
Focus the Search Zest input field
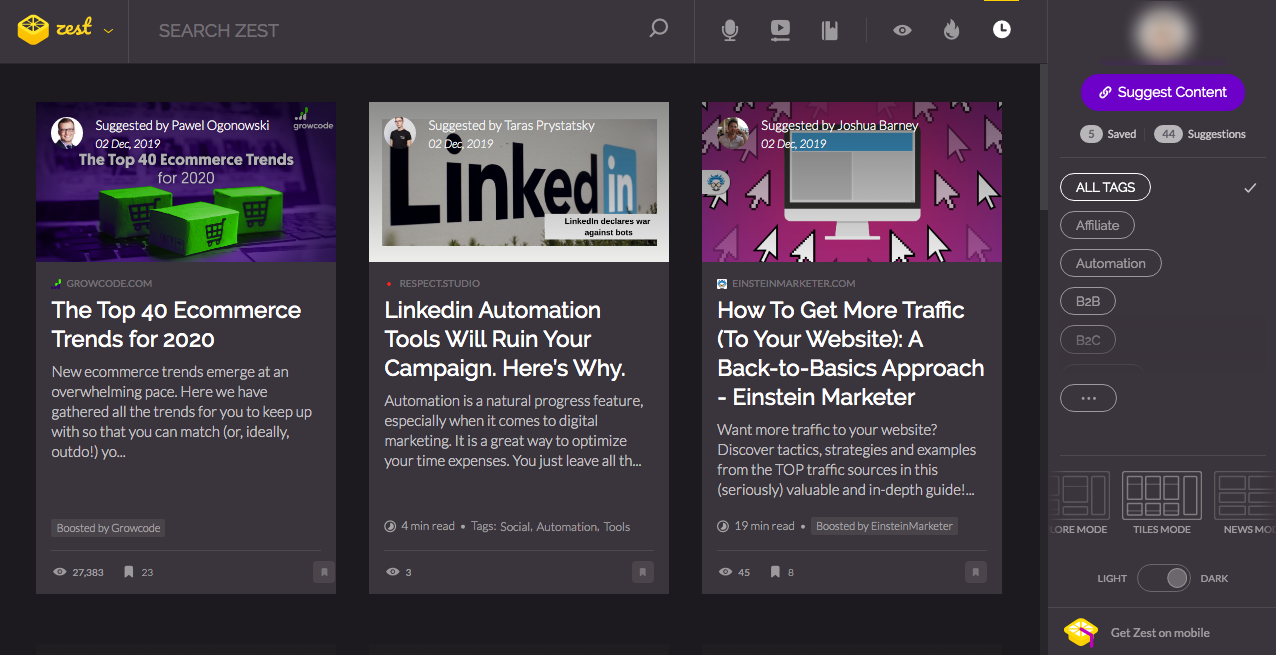[400, 30]
